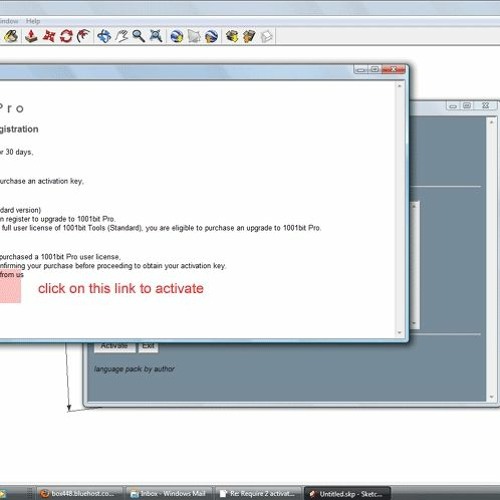Select the Pan hand tool
Screen dimensions: 500x500
[122, 36]
